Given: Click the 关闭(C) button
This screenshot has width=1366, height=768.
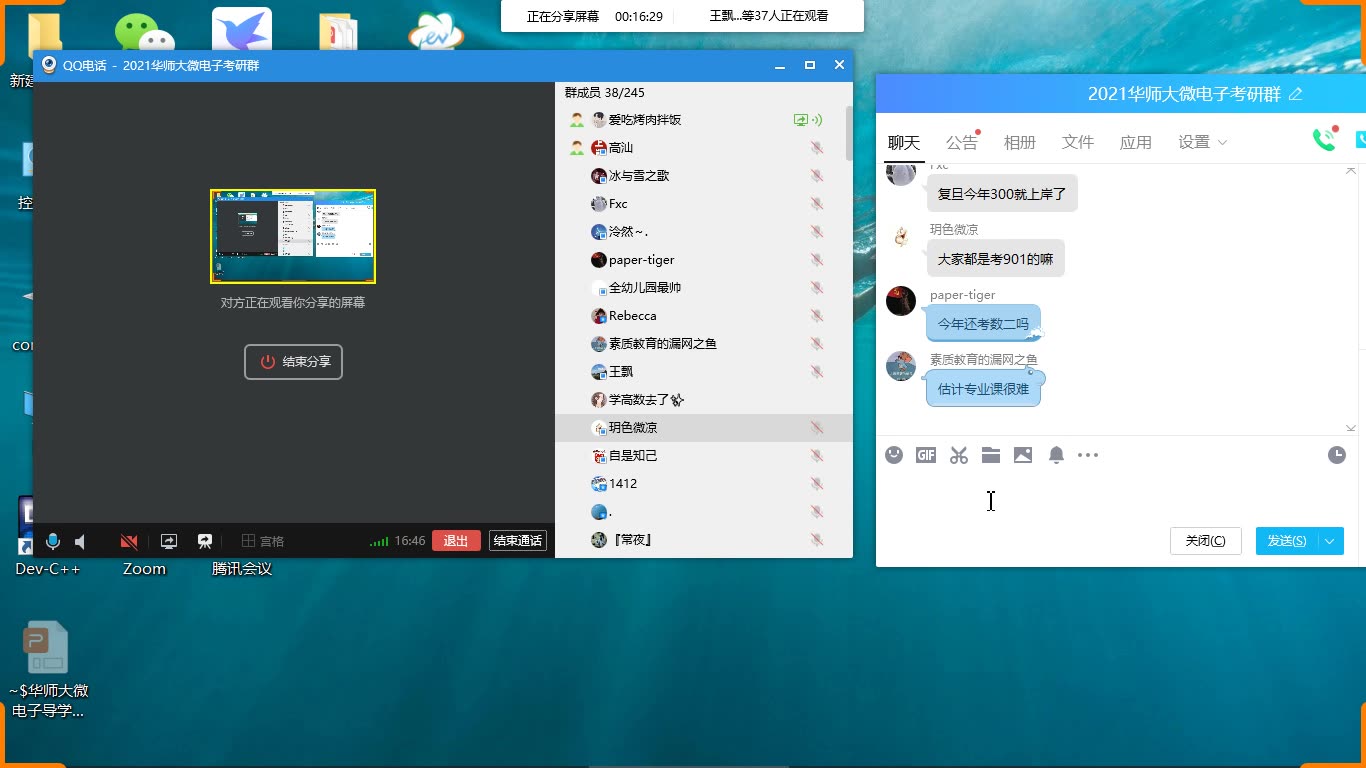Looking at the screenshot, I should tap(1205, 541).
